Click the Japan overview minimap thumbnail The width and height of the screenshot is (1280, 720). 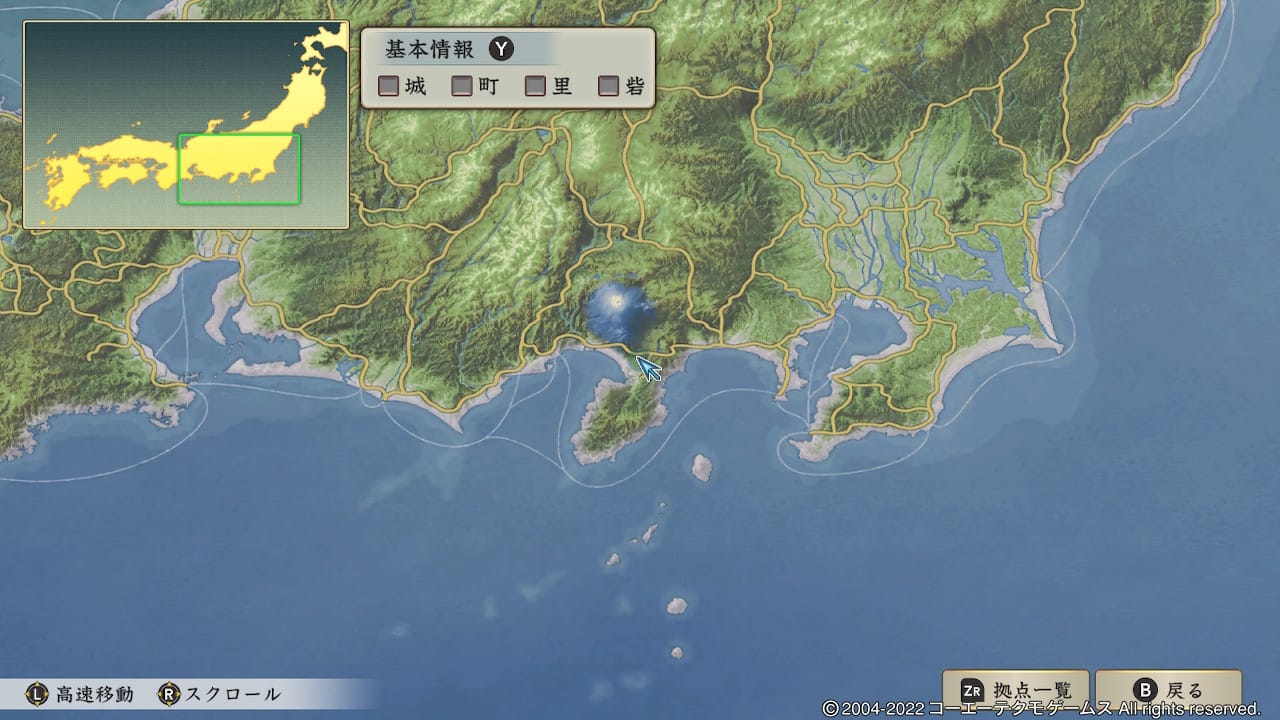point(185,120)
